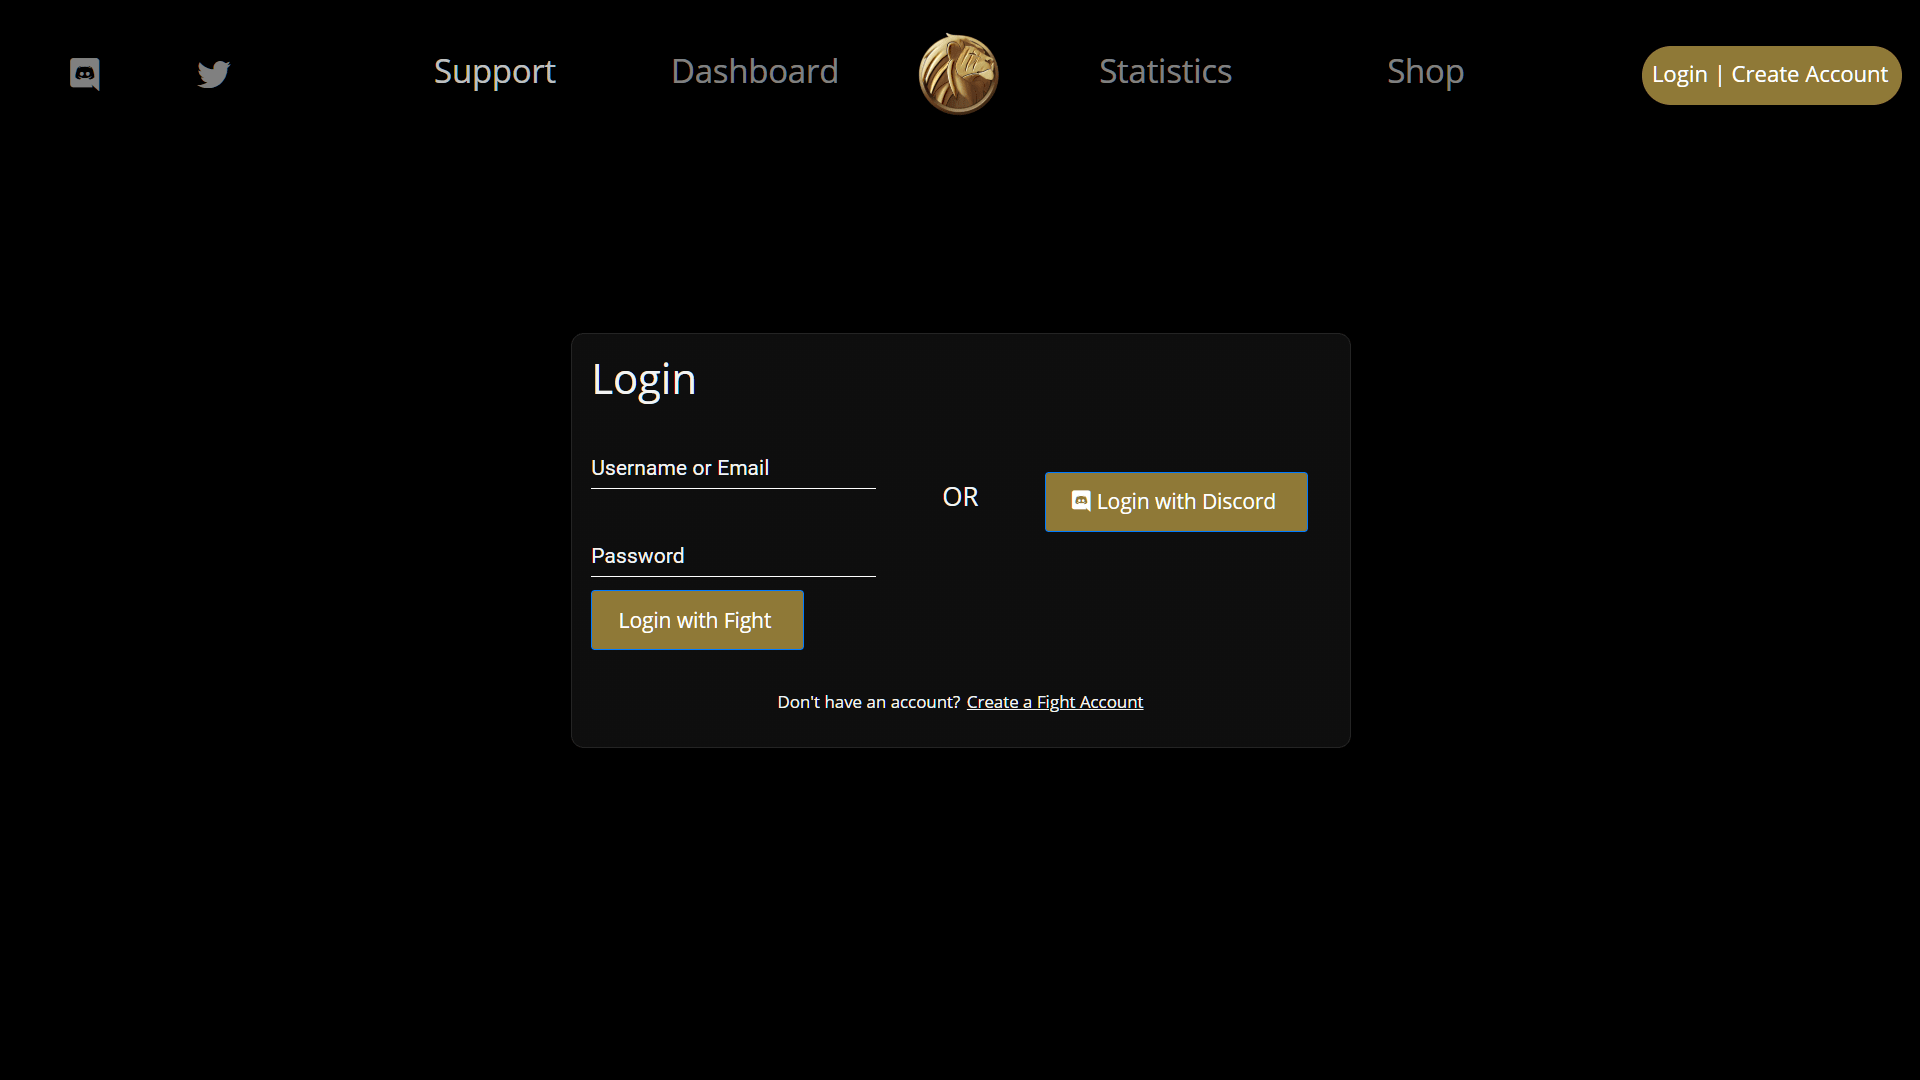Click the Login | Create Account button

(1771, 75)
